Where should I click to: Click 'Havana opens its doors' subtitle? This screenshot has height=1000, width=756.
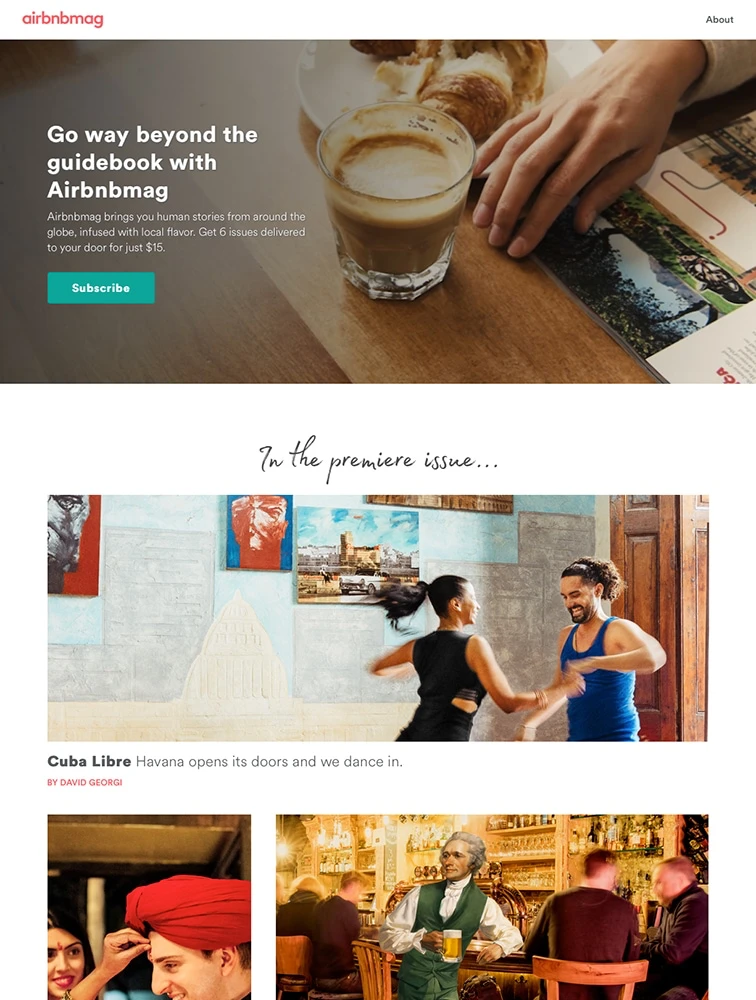click(x=269, y=761)
